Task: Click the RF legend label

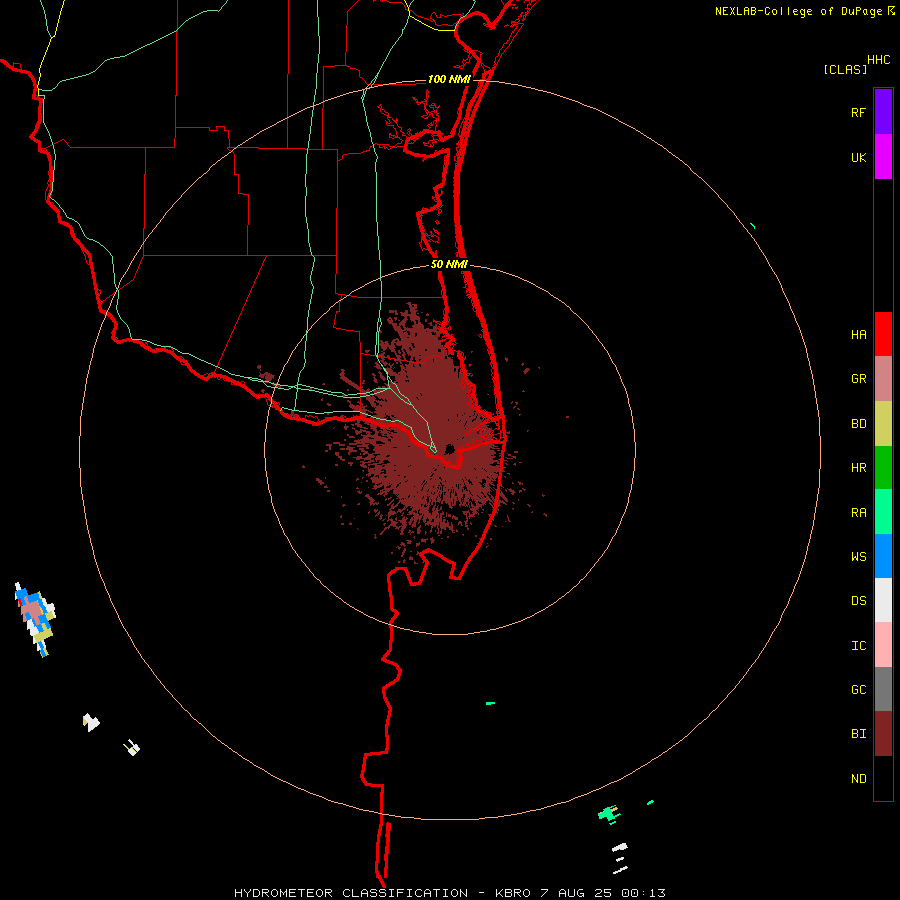Action: tap(858, 112)
